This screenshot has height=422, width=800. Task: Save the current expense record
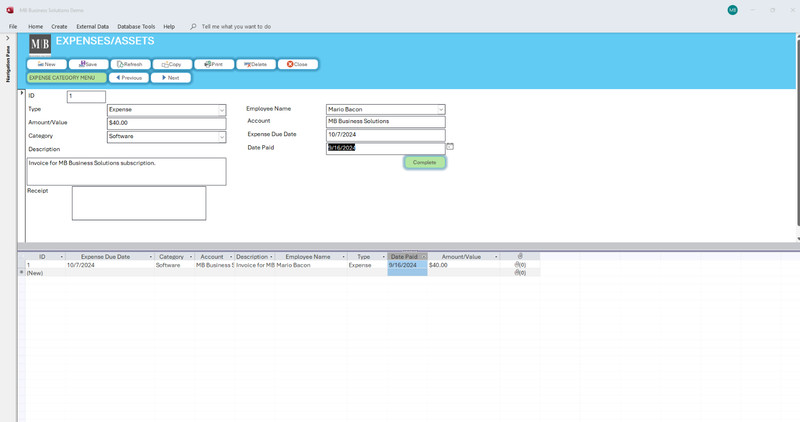pos(88,64)
